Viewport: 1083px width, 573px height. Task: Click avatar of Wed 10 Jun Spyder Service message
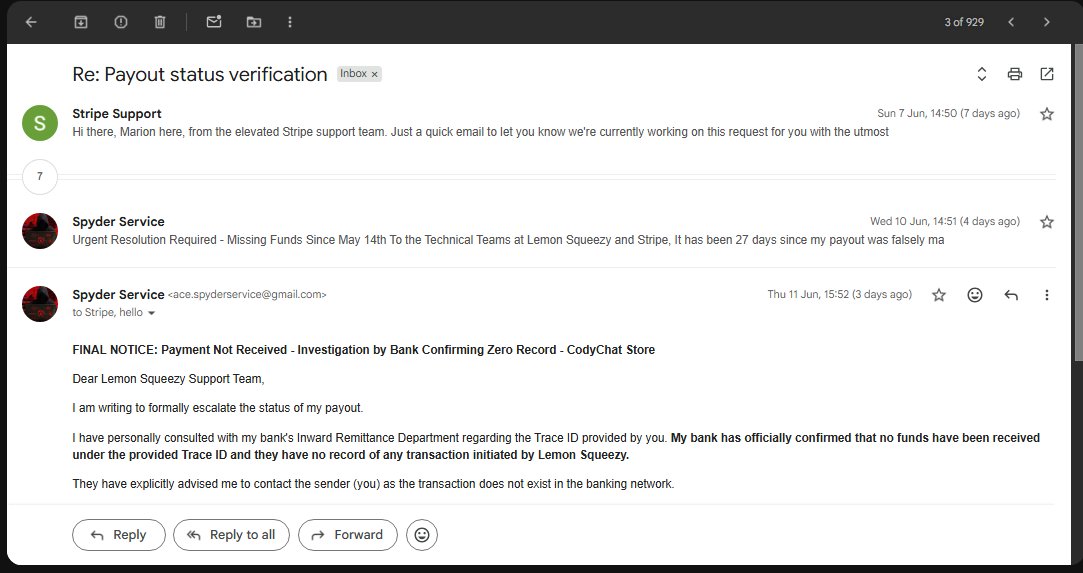(x=40, y=231)
